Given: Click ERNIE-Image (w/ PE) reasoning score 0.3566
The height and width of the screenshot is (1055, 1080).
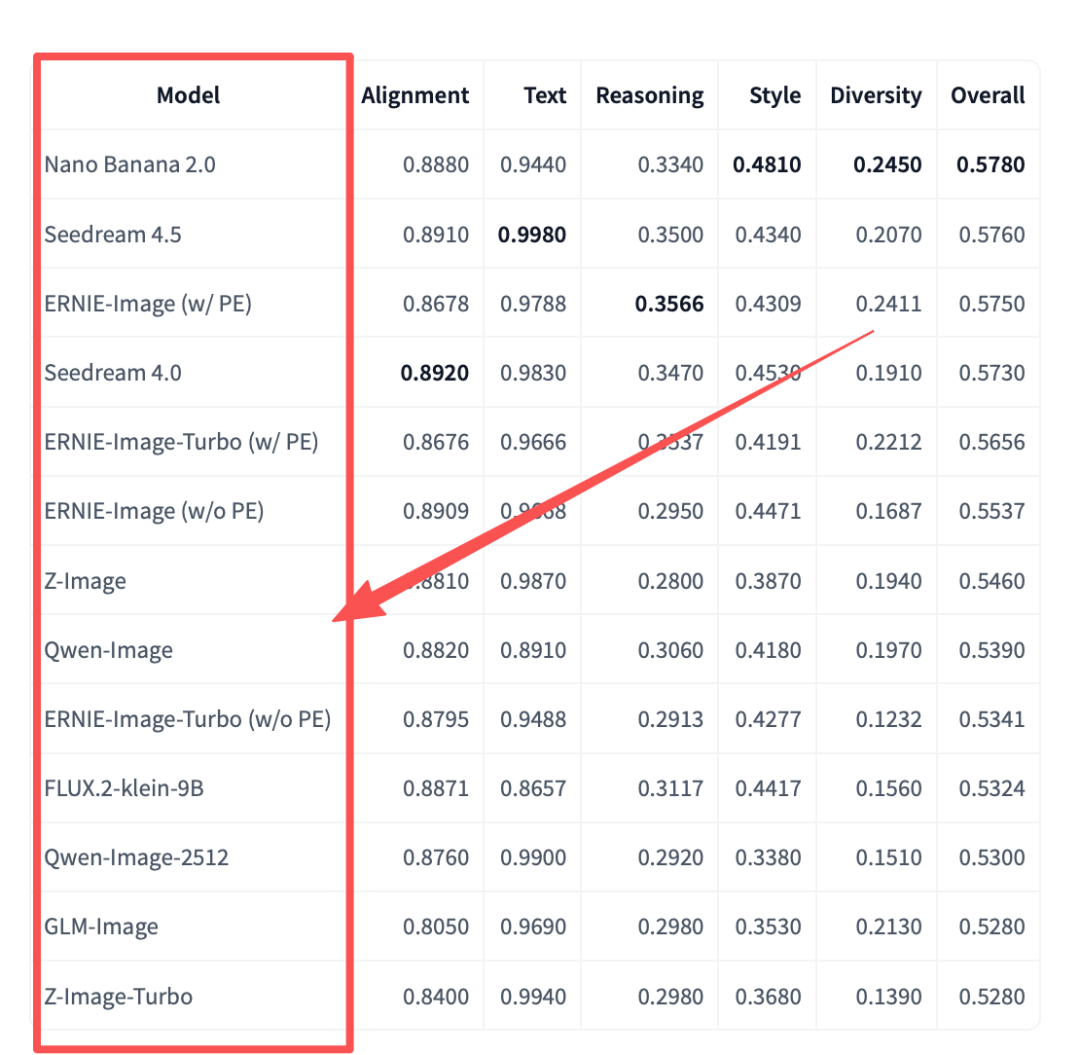Looking at the screenshot, I should [669, 304].
